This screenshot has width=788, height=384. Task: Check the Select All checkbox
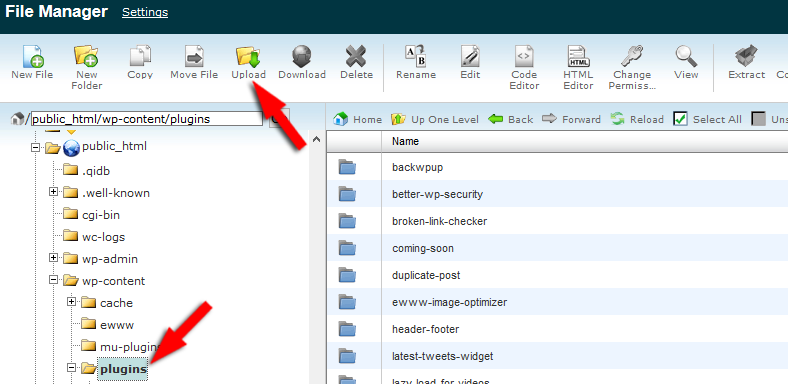pos(680,119)
